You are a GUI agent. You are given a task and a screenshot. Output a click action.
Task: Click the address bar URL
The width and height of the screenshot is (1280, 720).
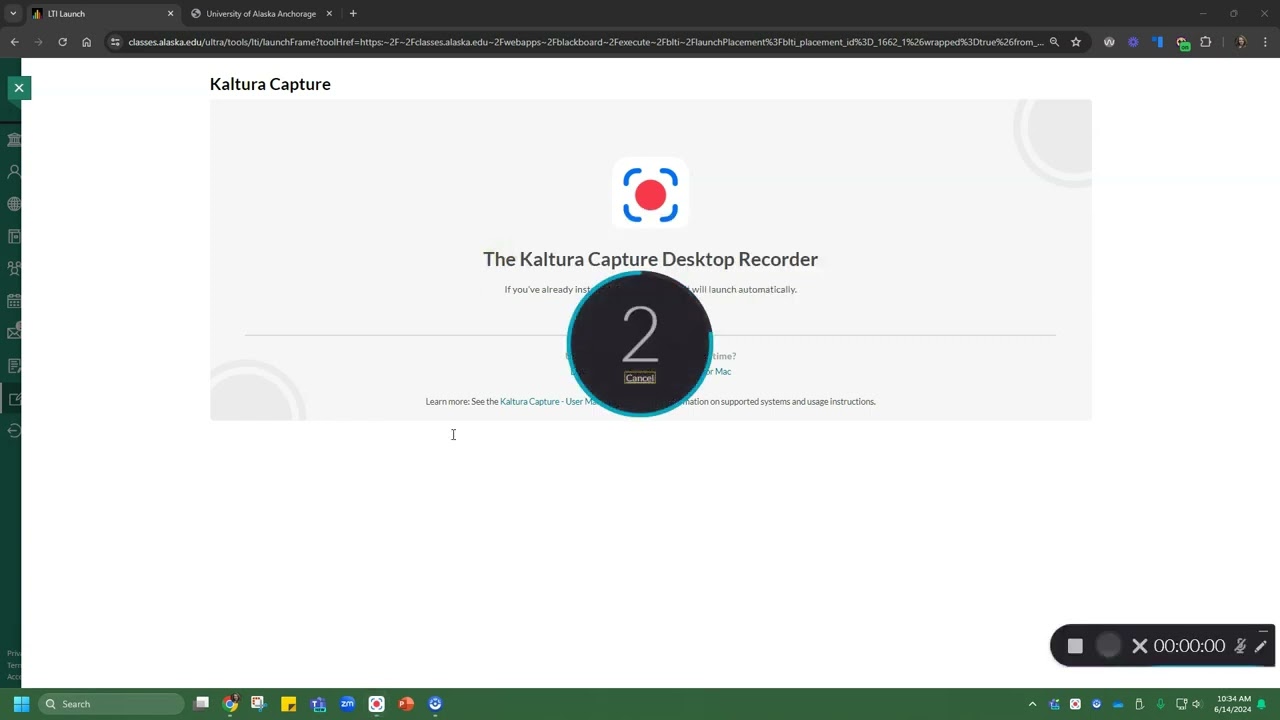[585, 42]
